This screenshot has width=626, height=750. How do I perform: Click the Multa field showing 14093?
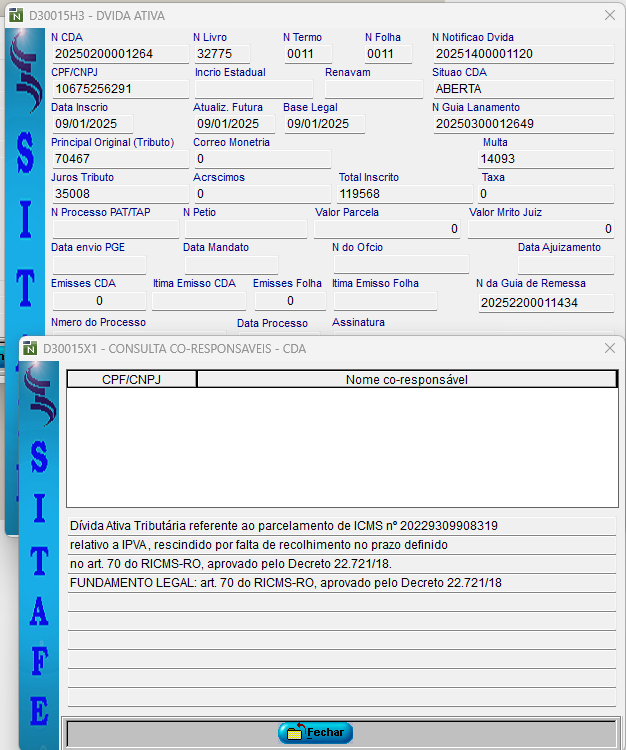[x=545, y=159]
